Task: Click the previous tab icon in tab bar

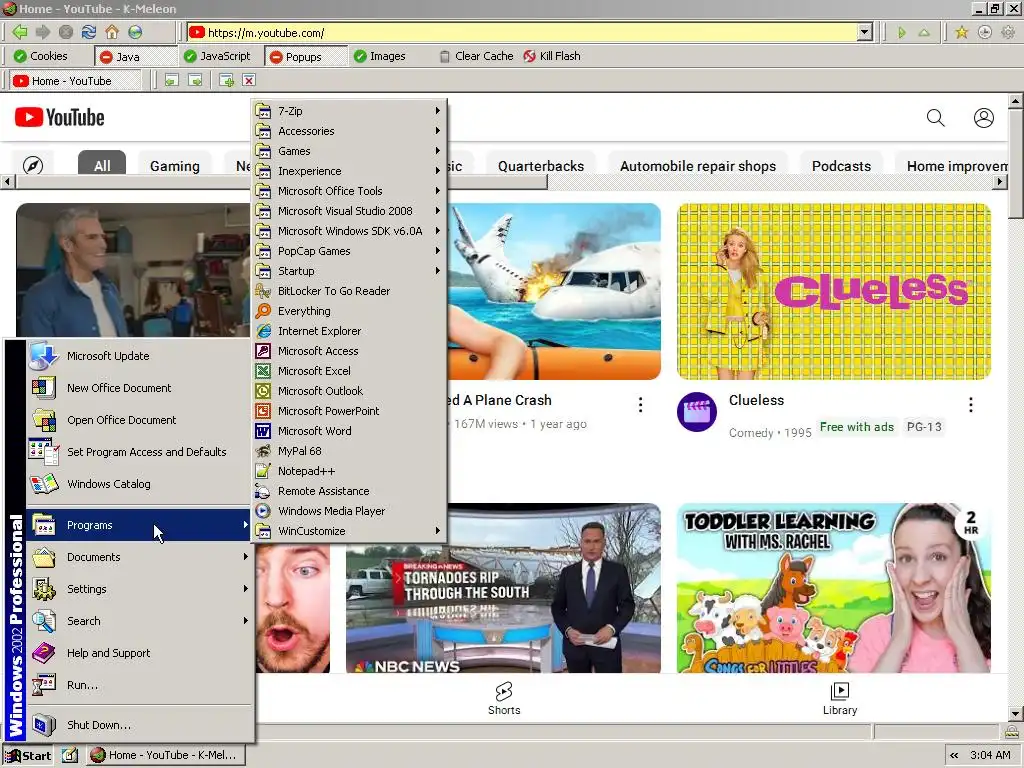Action: [171, 80]
